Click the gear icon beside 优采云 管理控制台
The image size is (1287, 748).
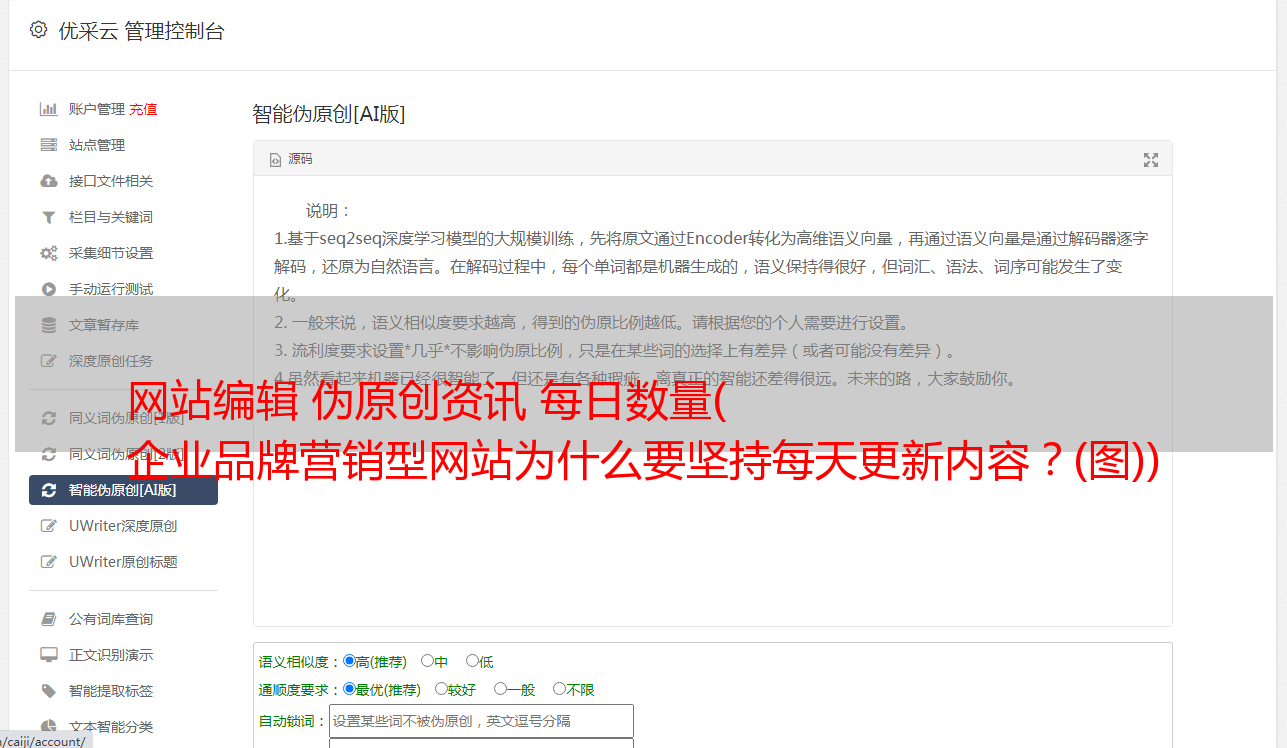tap(38, 30)
